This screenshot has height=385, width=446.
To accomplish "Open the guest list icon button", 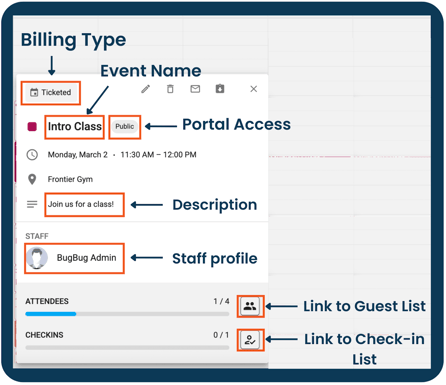I will pyautogui.click(x=250, y=306).
